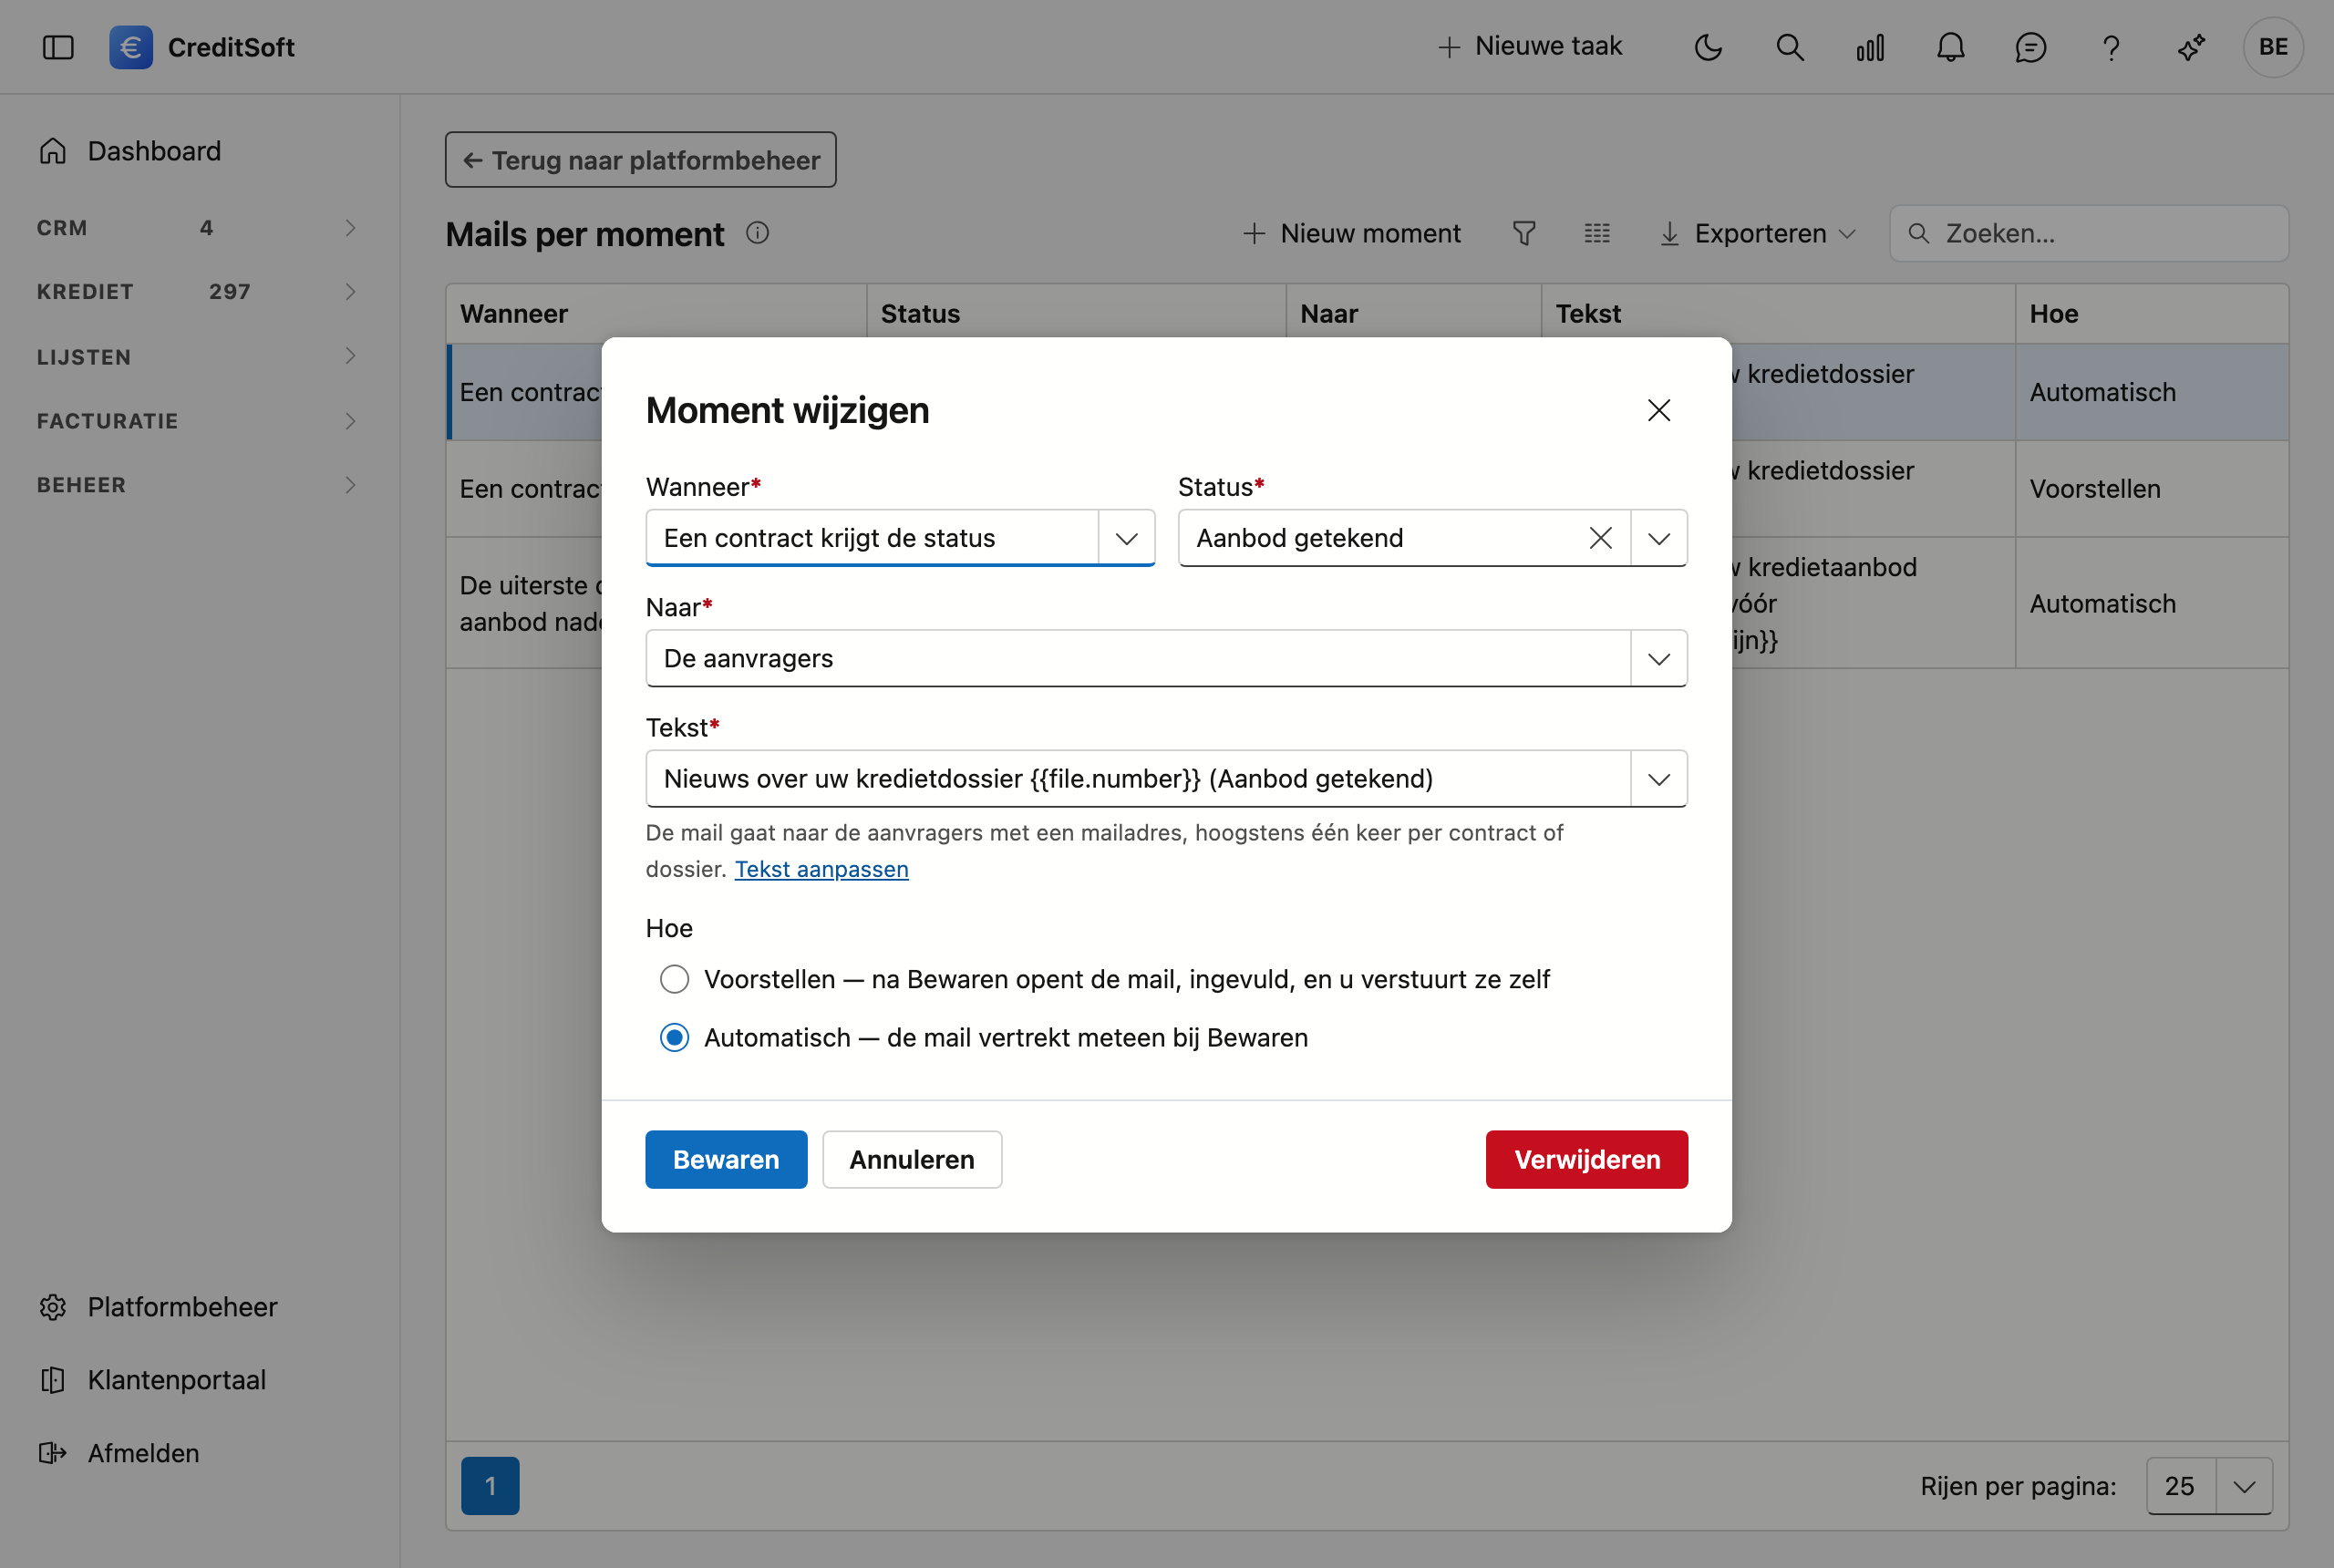This screenshot has width=2334, height=1568.
Task: Open Klantenportaal in sidebar
Action: (153, 1380)
